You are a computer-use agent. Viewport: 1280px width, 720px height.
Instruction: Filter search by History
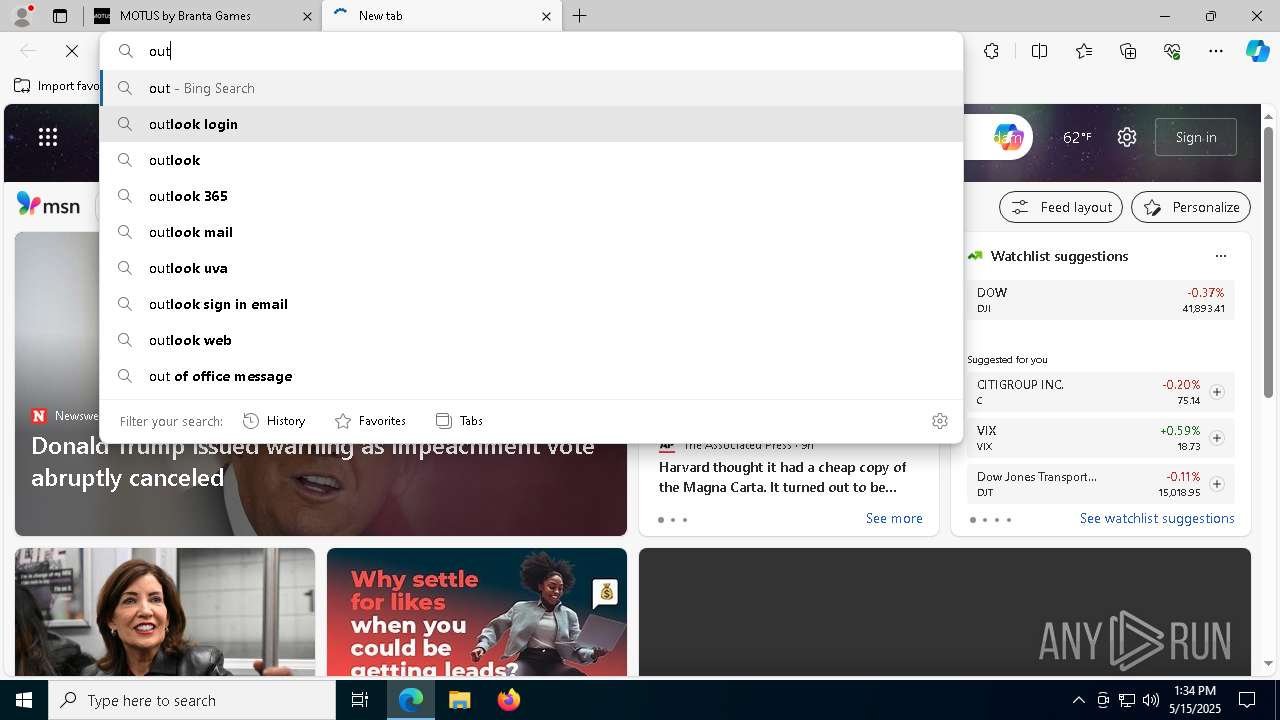274,421
